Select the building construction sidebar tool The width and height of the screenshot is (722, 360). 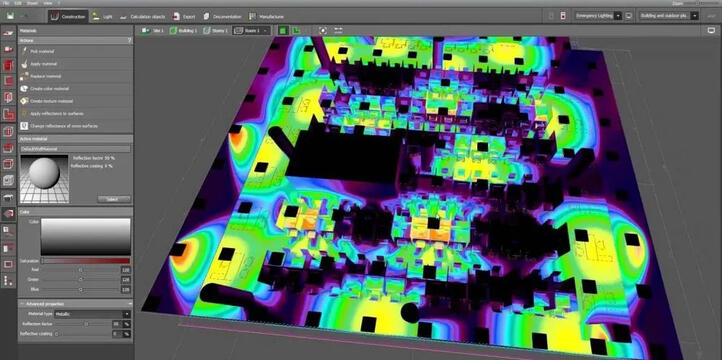(8, 65)
